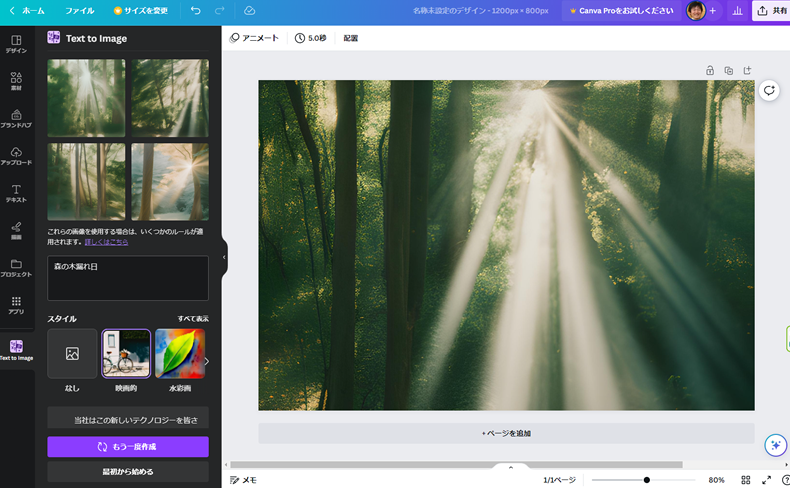Collapse the side panel with arrow handle

(224, 257)
